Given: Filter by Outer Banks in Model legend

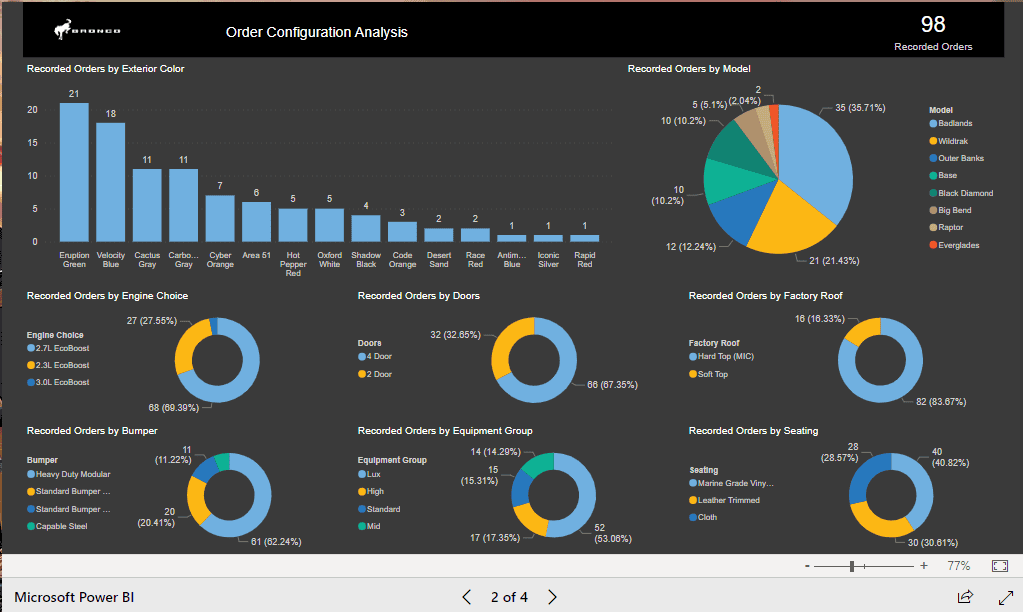Looking at the screenshot, I should [956, 158].
